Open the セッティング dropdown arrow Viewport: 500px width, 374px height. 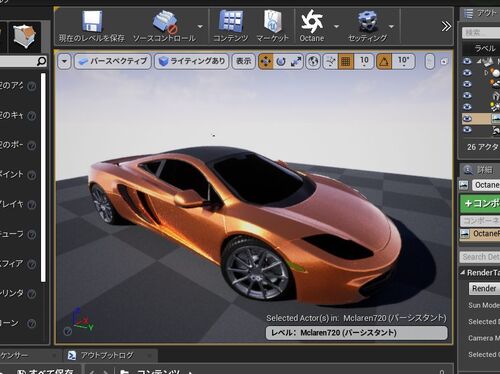click(x=391, y=26)
